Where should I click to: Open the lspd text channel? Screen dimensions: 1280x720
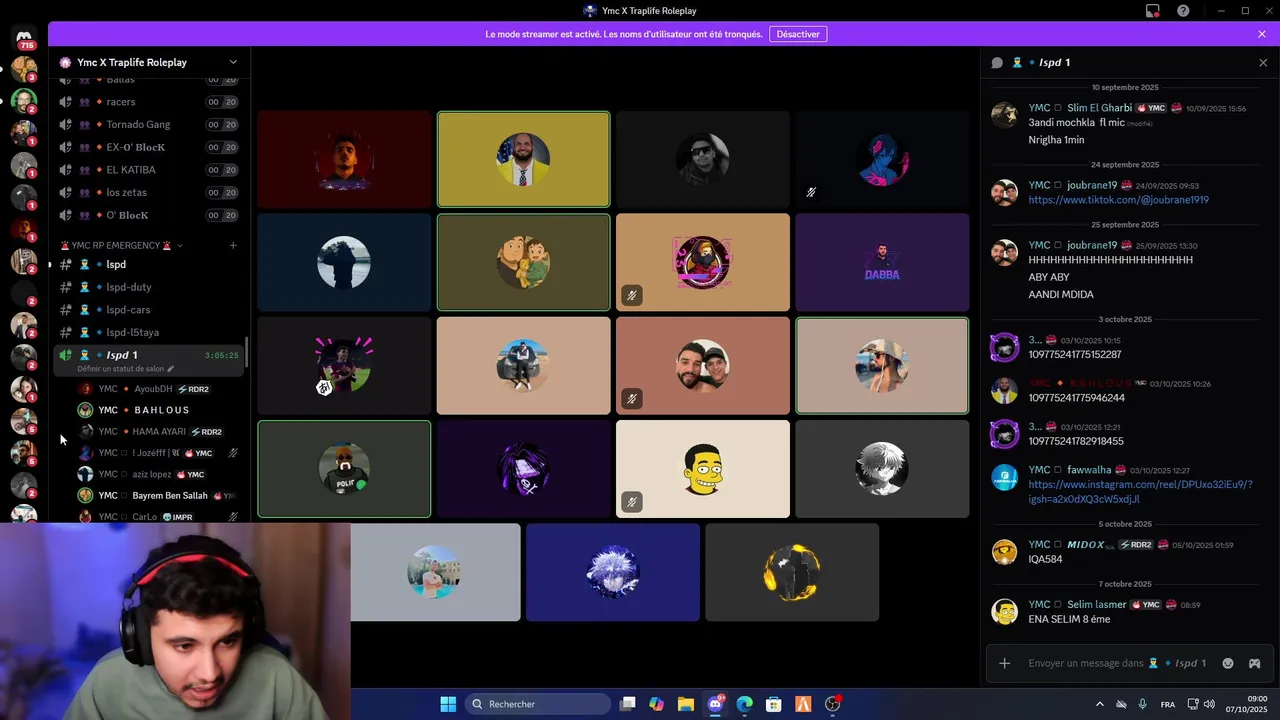coord(148,264)
